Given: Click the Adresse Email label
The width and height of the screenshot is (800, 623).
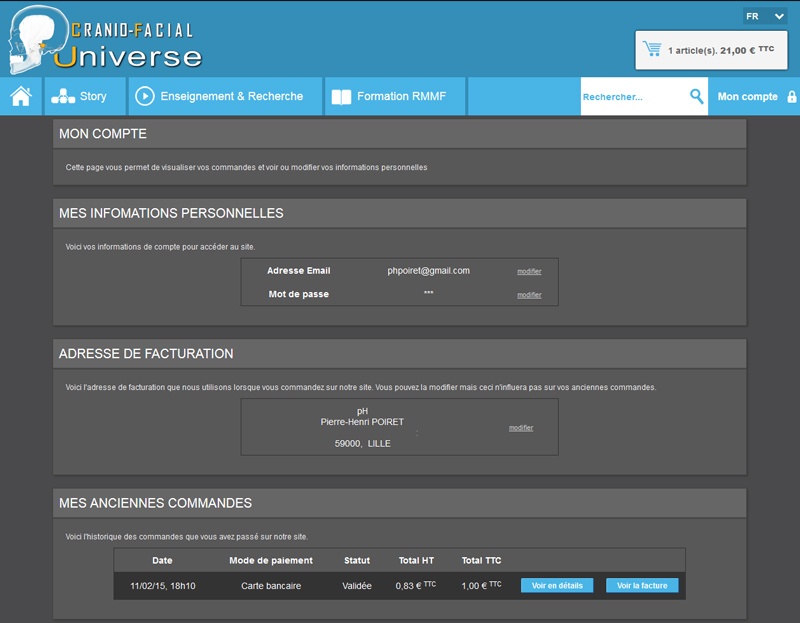Looking at the screenshot, I should tap(298, 270).
